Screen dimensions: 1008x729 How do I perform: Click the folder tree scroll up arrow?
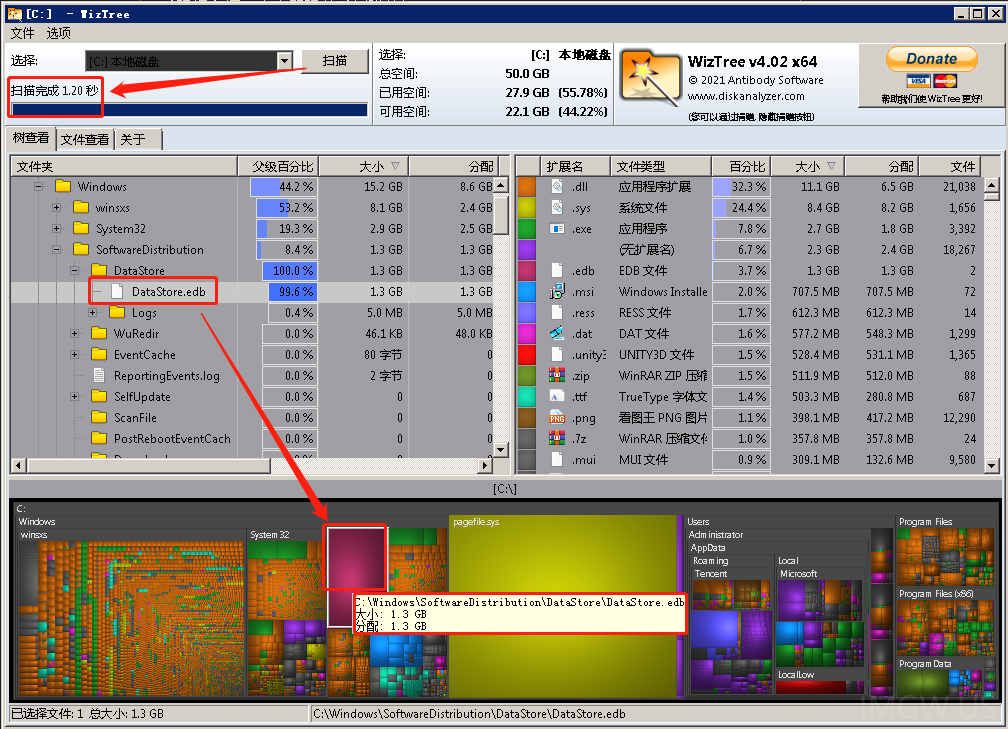pyautogui.click(x=501, y=186)
